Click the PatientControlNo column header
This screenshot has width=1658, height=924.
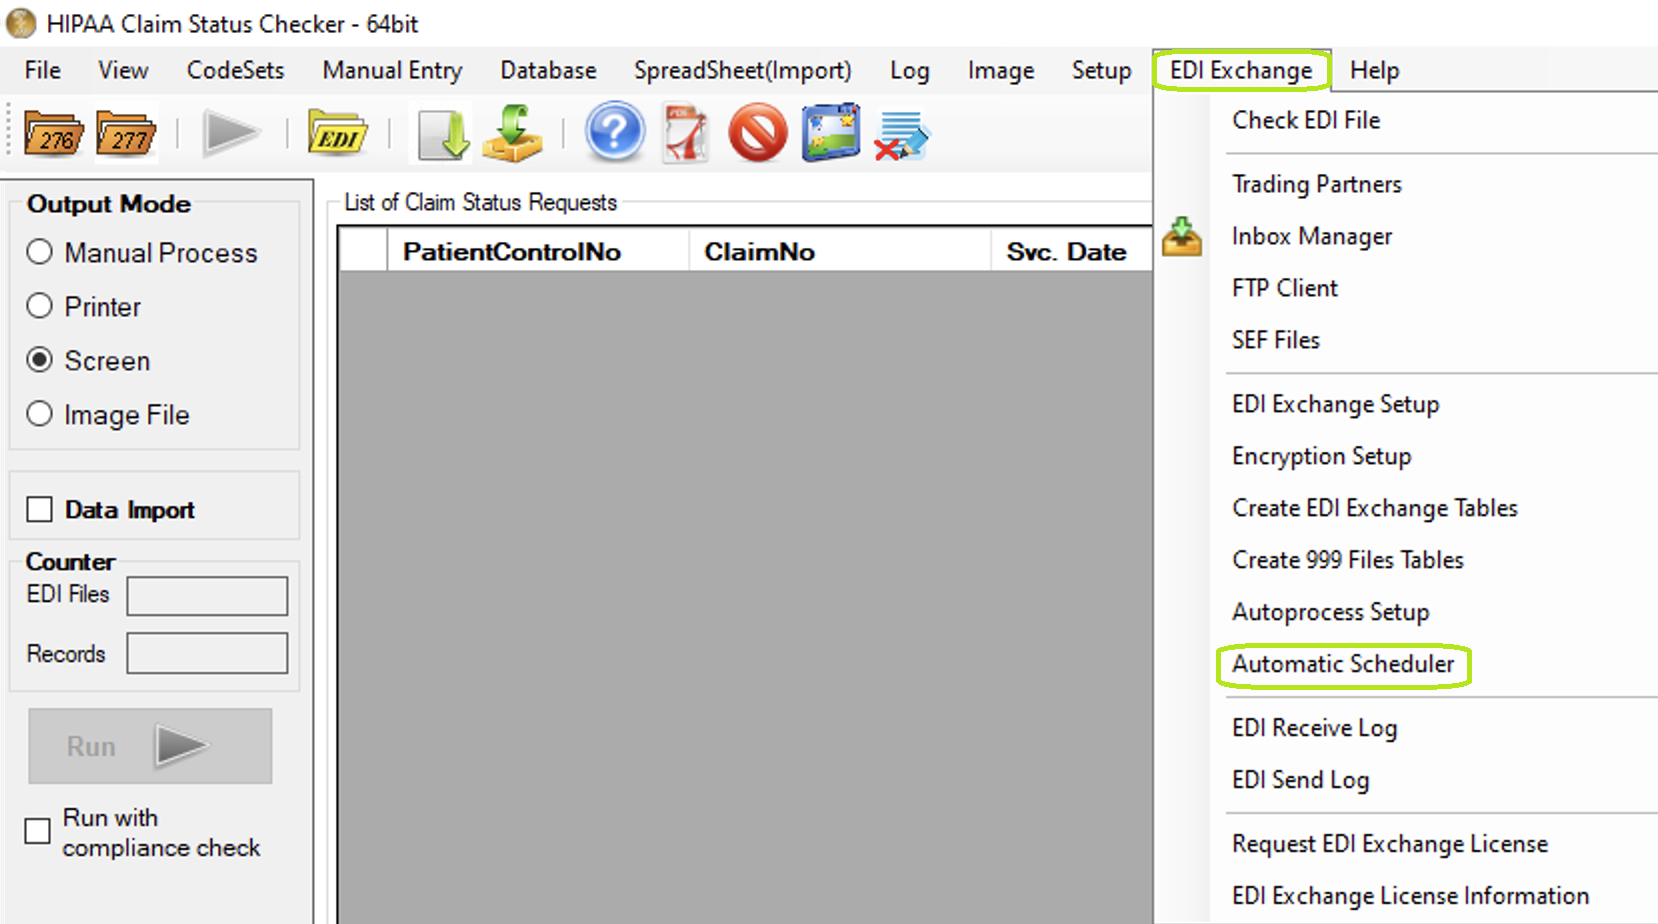point(538,251)
